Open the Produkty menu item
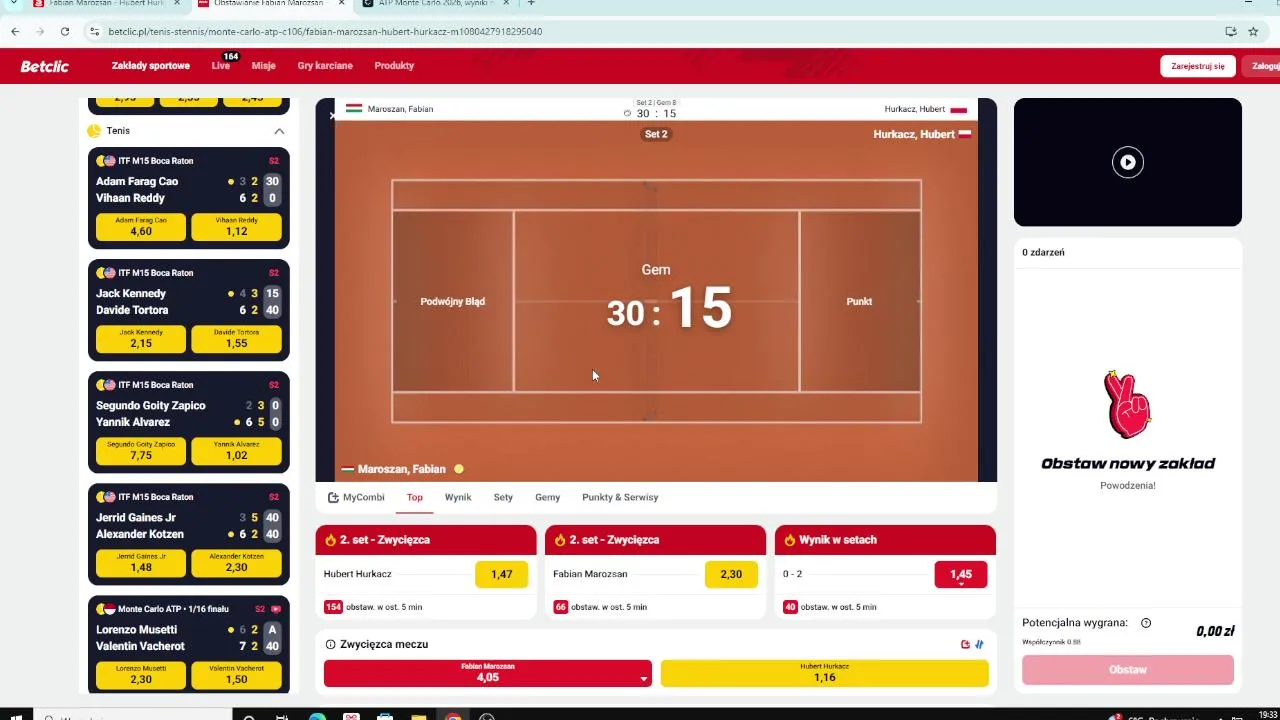This screenshot has width=1280, height=720. [x=394, y=66]
